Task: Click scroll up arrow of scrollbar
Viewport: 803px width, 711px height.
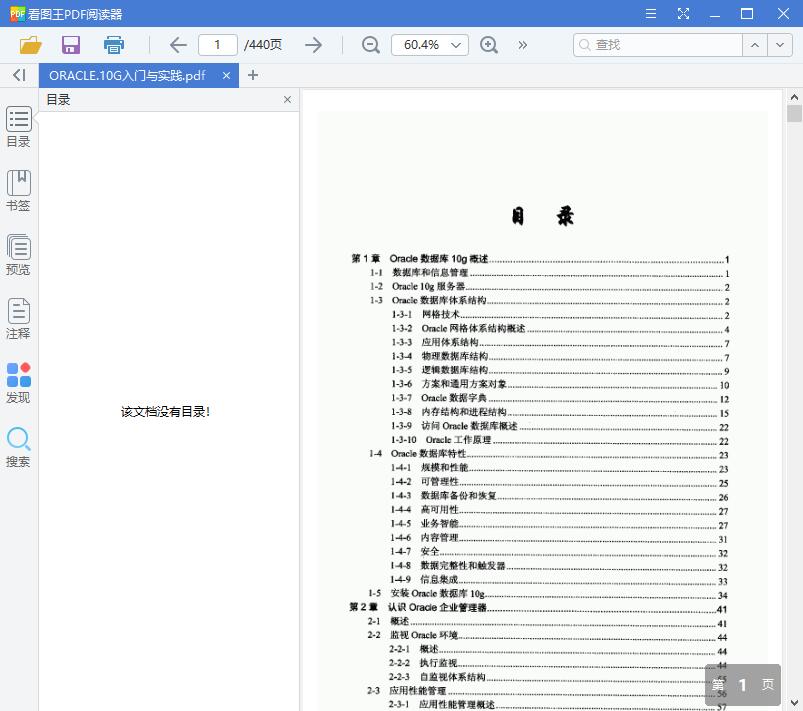Action: (794, 97)
